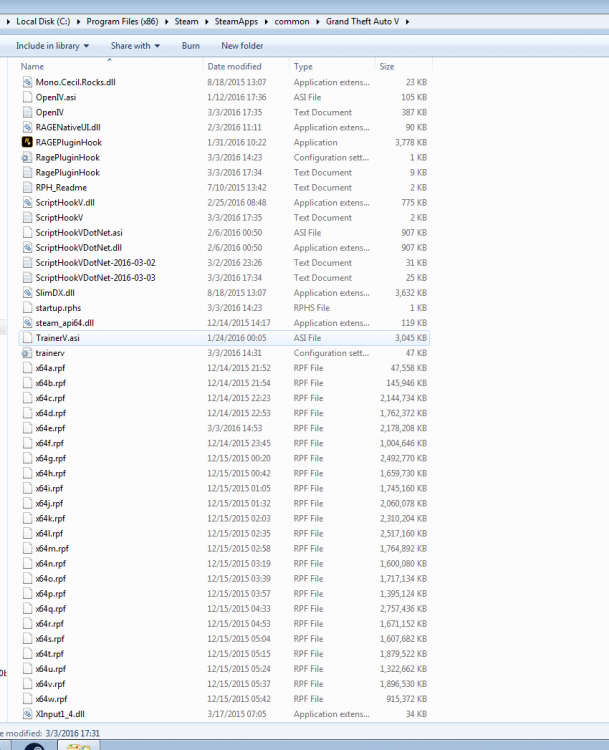Click the ScriptHookV.dll file icon

point(27,203)
